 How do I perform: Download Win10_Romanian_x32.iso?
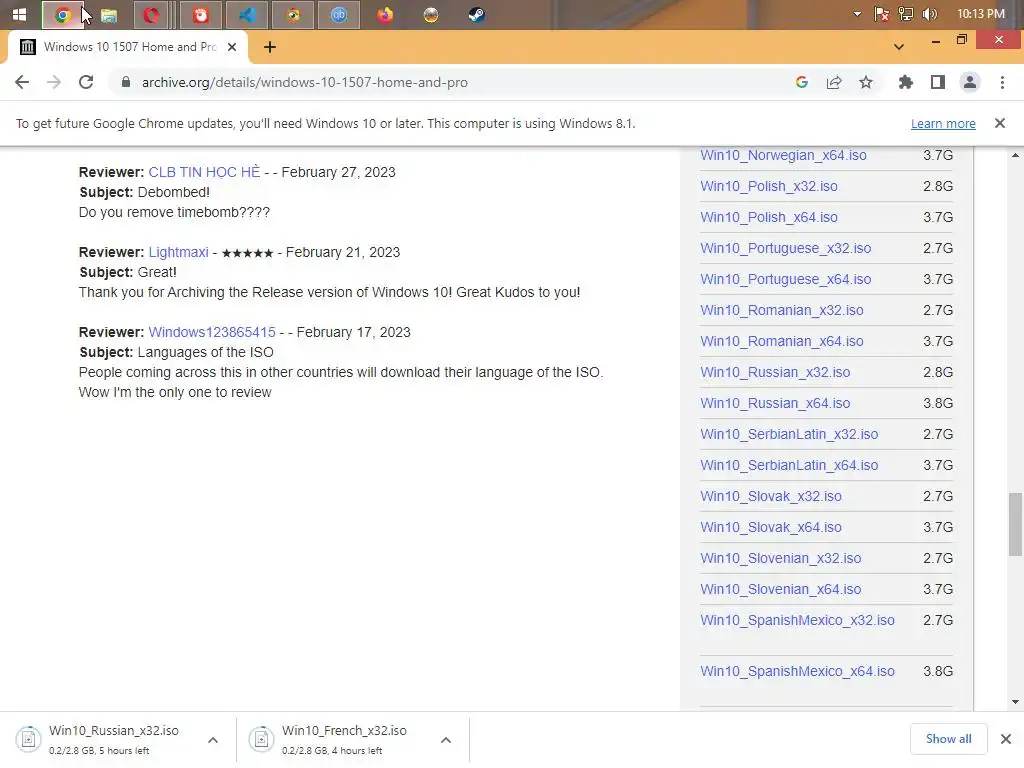[x=782, y=310]
